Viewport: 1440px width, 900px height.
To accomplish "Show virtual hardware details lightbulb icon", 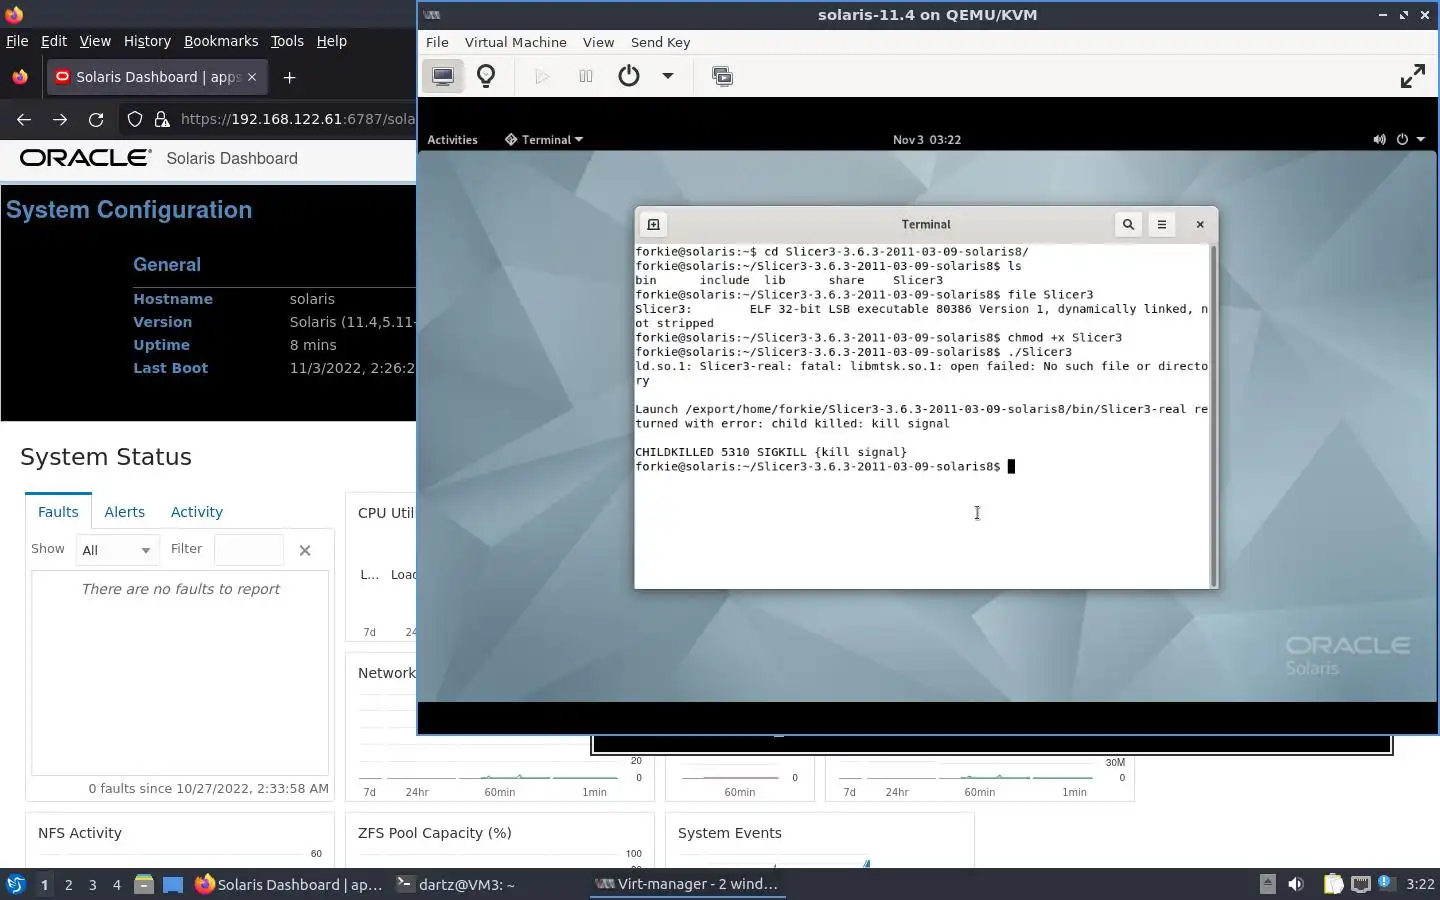I will point(486,76).
